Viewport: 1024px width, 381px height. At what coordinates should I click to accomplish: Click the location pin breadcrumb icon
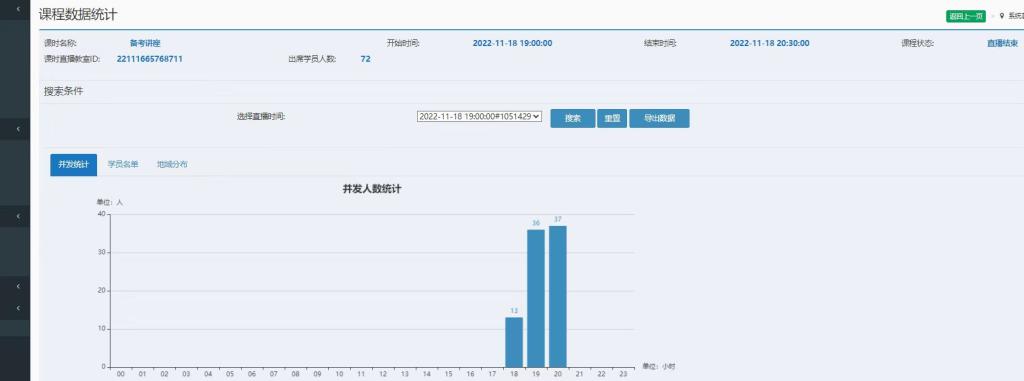pyautogui.click(x=1002, y=16)
